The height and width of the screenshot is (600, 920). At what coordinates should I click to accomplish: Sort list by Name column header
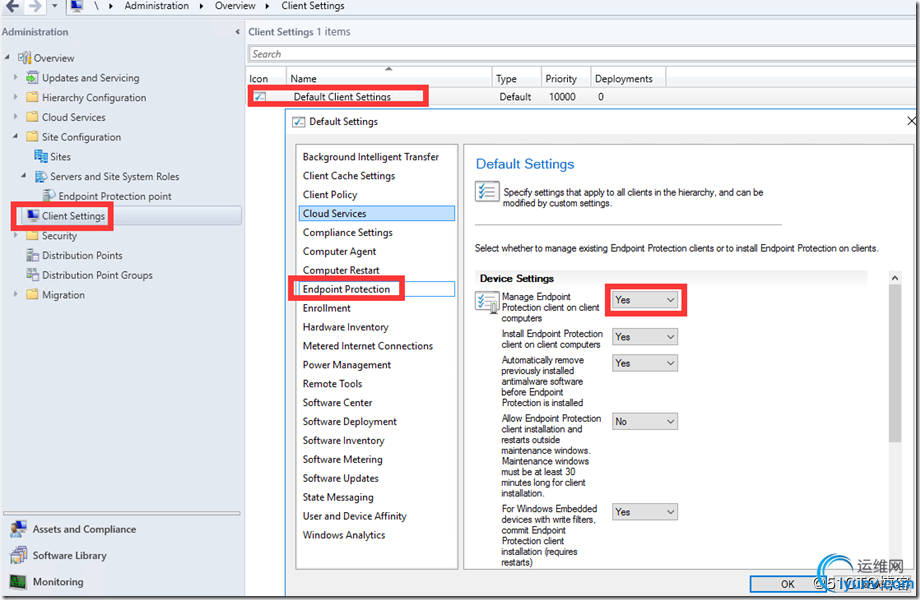coord(388,78)
